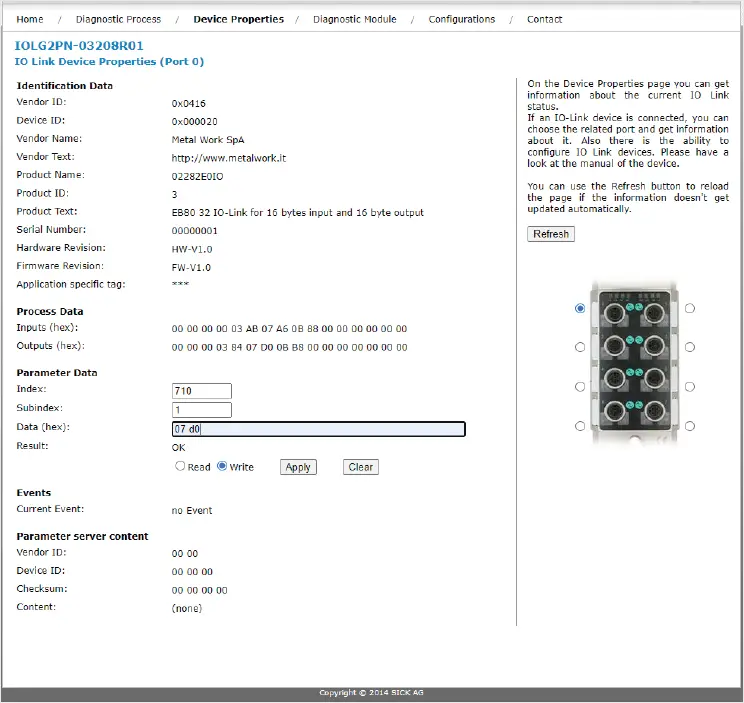The width and height of the screenshot is (744, 703).
Task: Click the Vendor ID value 0x0416
Action: [x=188, y=103]
